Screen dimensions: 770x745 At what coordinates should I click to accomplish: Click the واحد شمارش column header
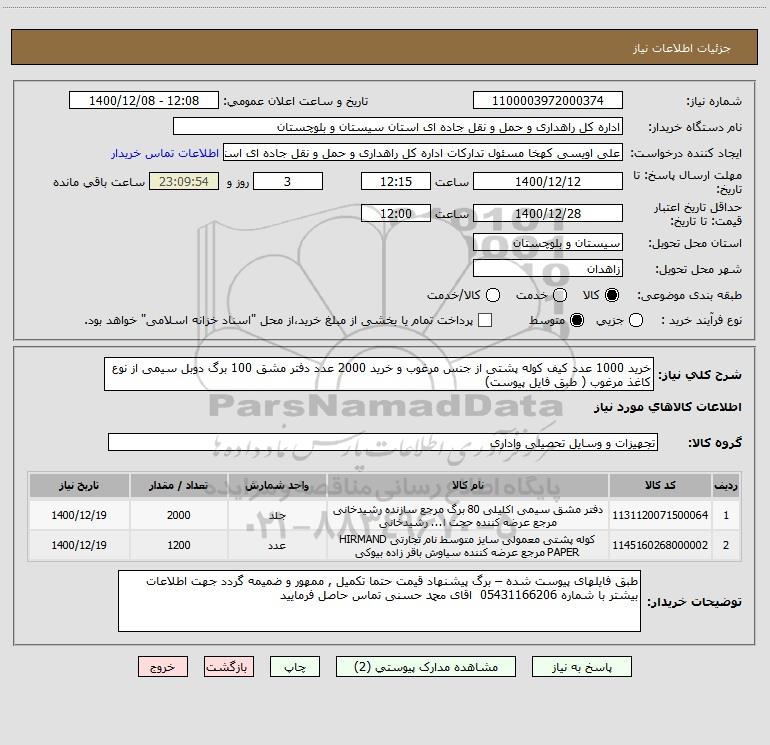click(x=277, y=485)
